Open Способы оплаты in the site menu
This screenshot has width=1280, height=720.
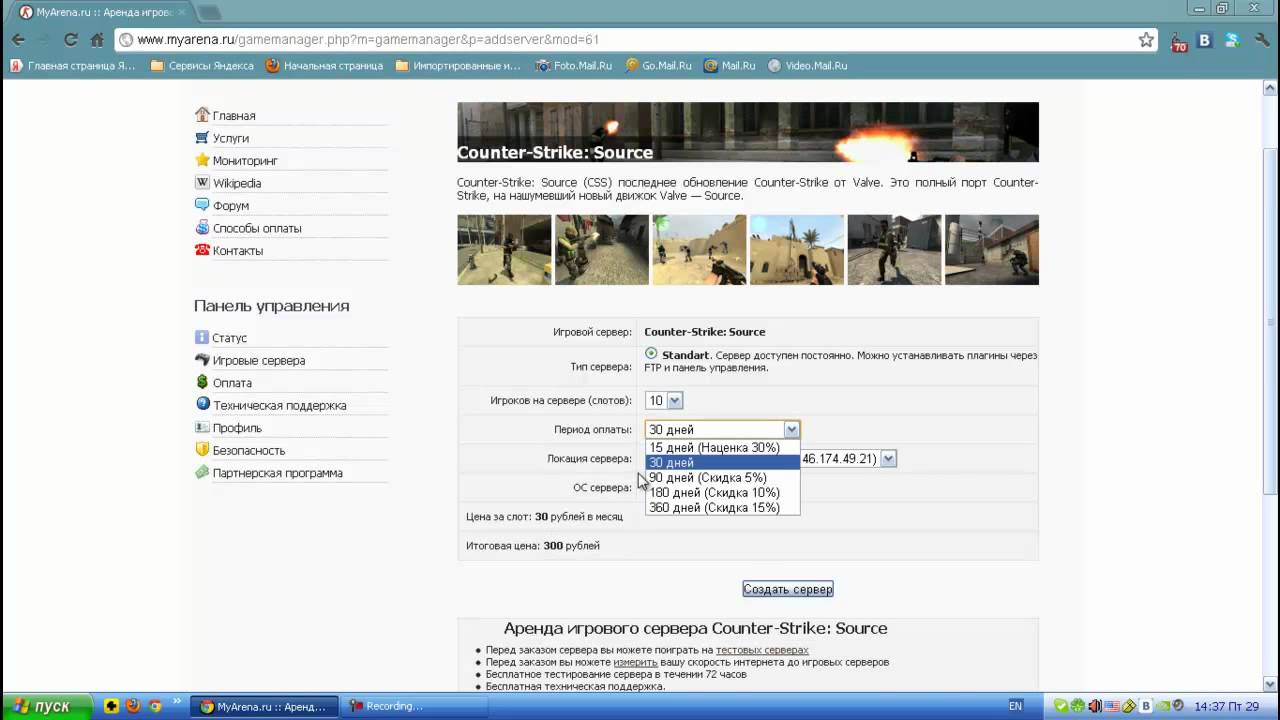click(248, 228)
